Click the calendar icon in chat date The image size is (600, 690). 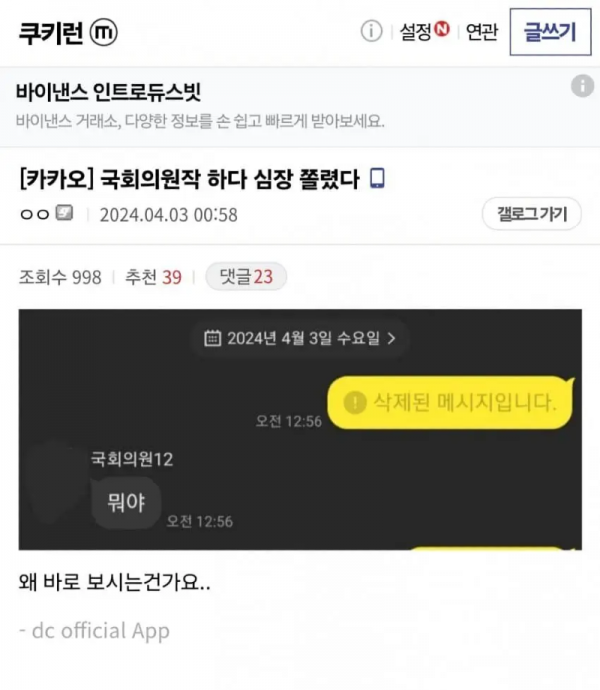click(213, 338)
